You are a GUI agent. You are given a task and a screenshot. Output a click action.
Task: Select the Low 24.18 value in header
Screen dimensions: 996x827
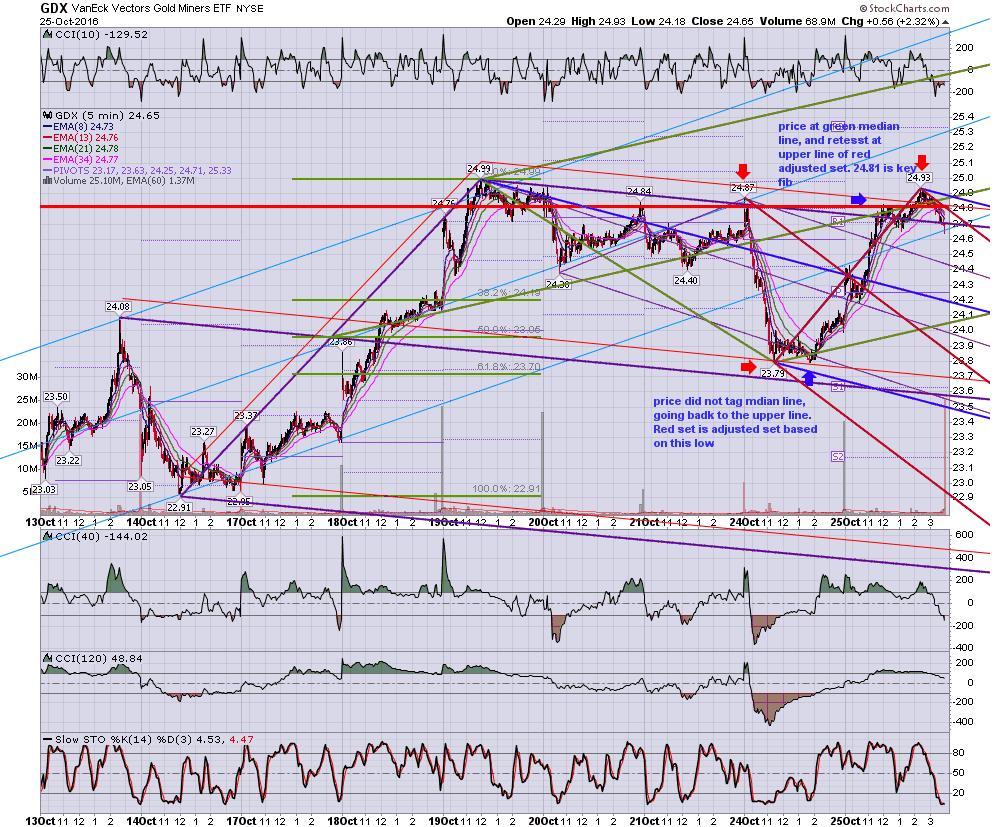point(658,22)
